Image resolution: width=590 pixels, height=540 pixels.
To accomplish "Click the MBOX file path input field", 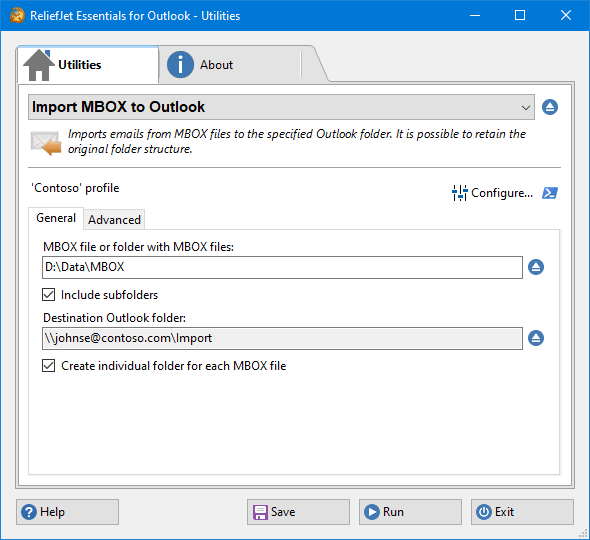I will pos(282,268).
